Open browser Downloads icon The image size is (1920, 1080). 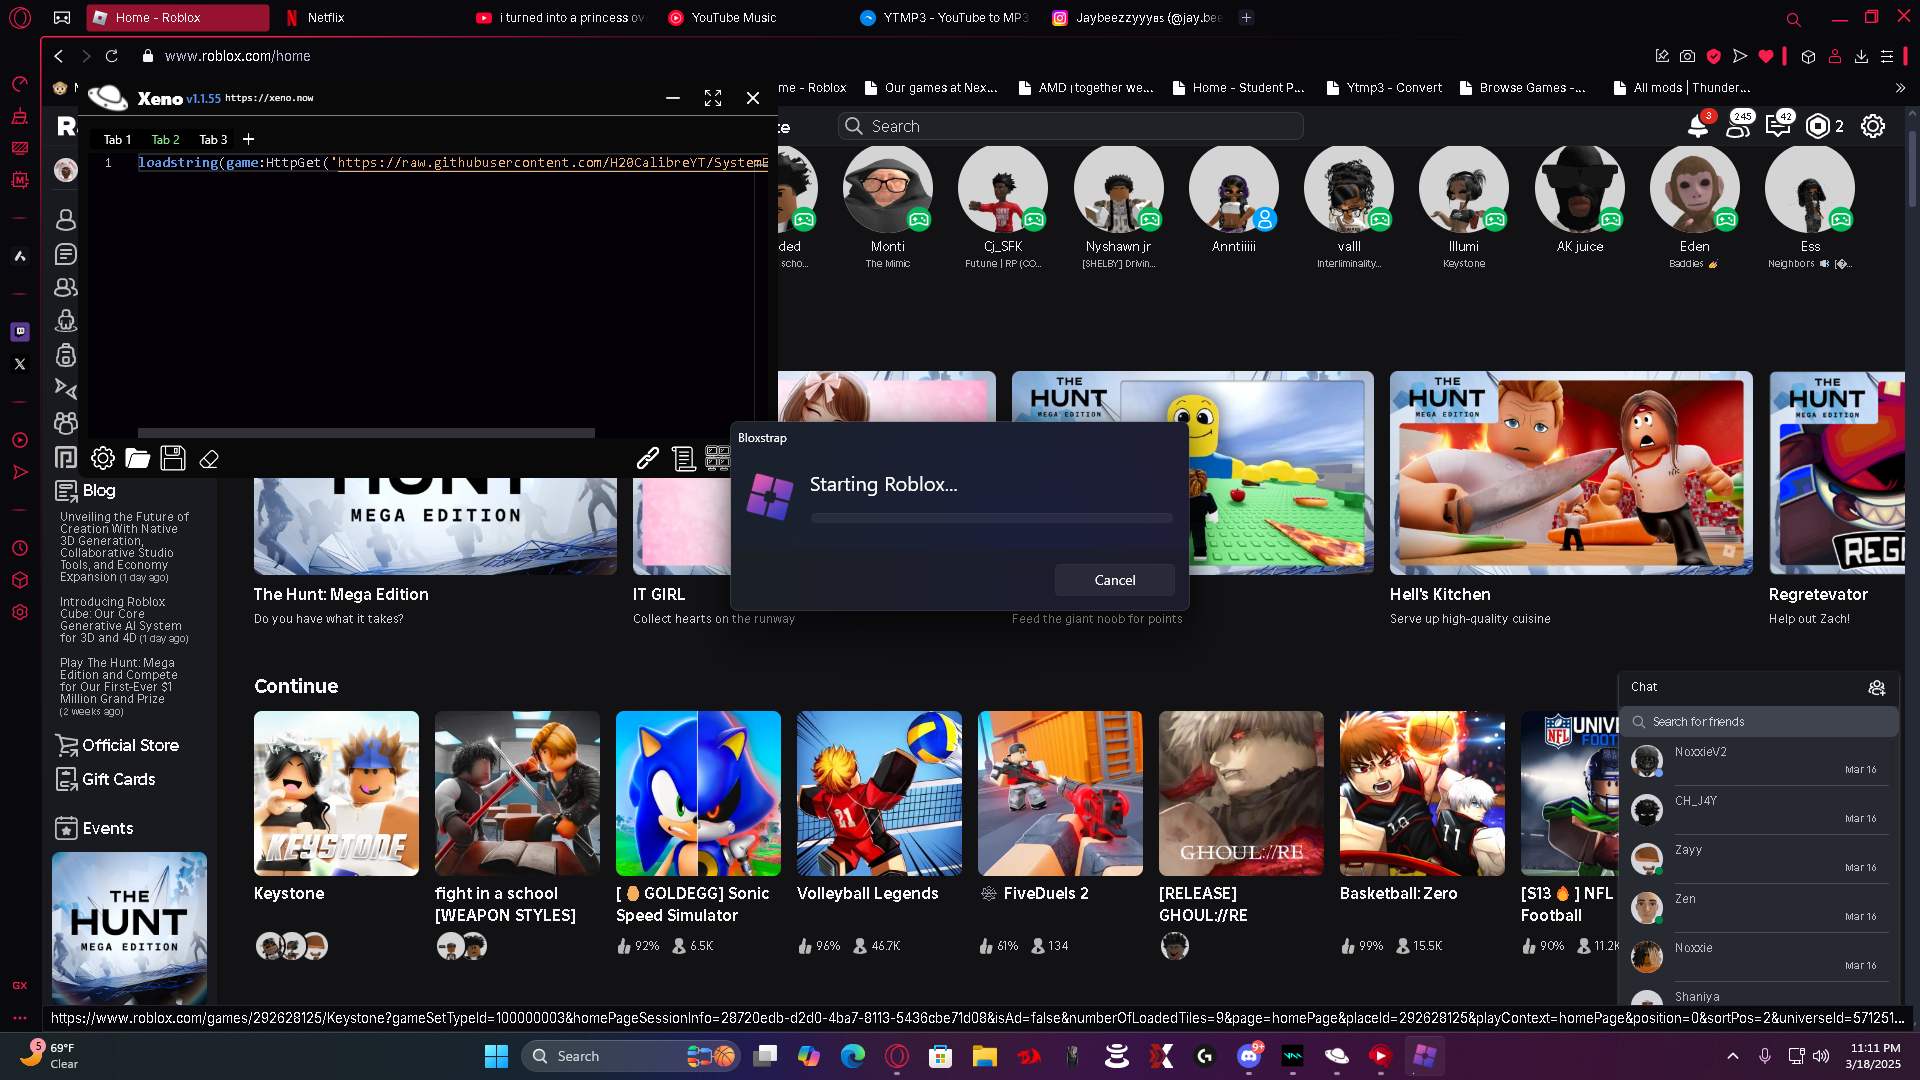1861,56
